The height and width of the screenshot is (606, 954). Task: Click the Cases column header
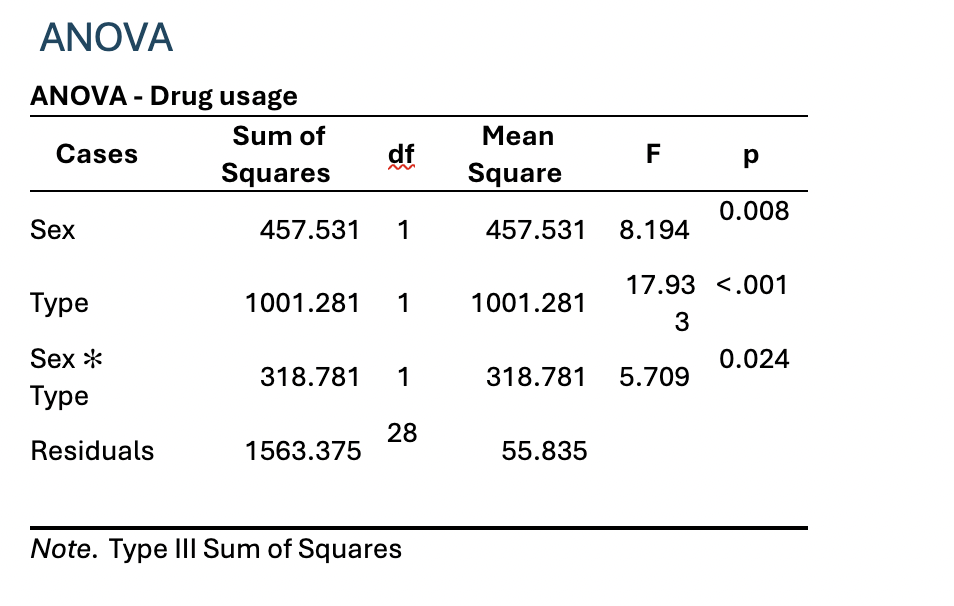pyautogui.click(x=97, y=154)
